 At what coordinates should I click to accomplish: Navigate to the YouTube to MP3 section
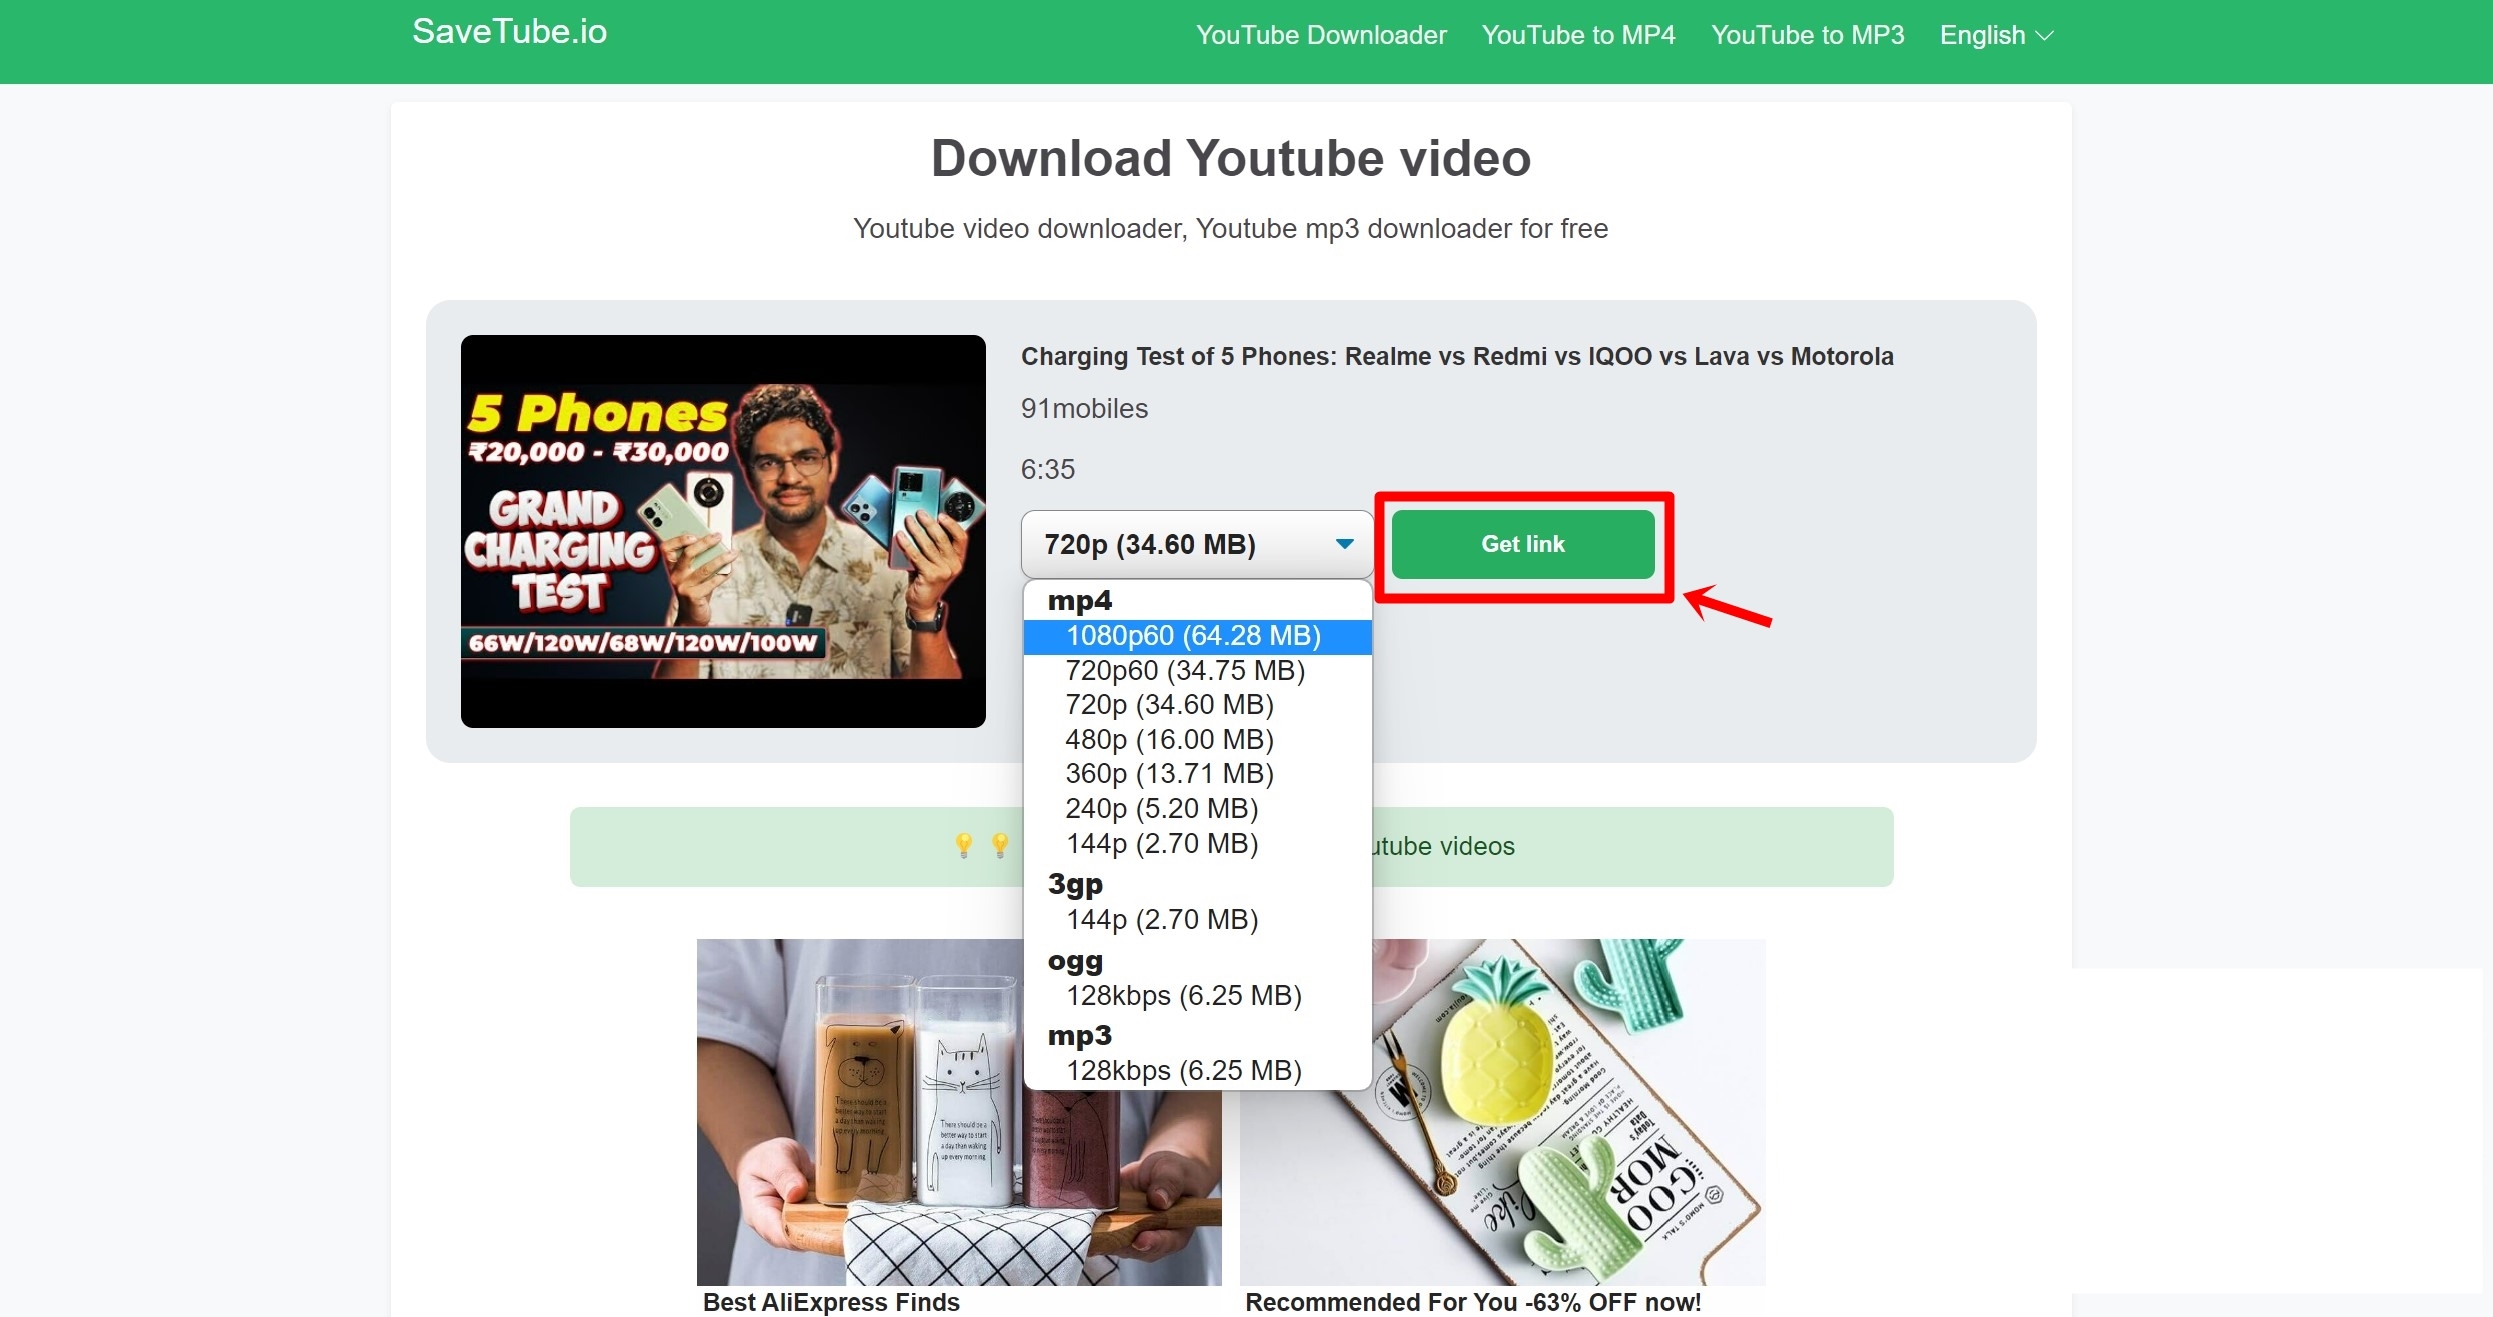click(1807, 35)
